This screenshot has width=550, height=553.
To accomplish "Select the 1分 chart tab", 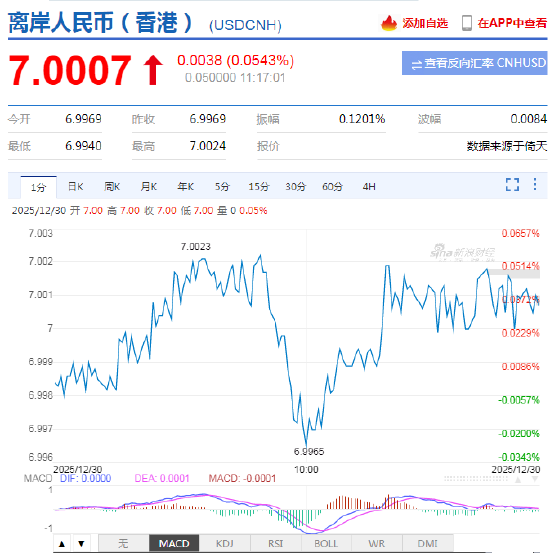I will 38,187.
